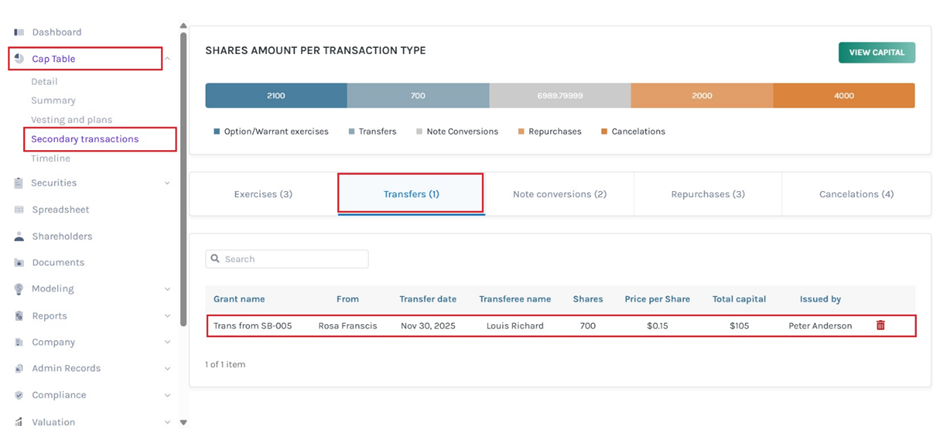Expand the Compliance menu chevron

tap(167, 395)
